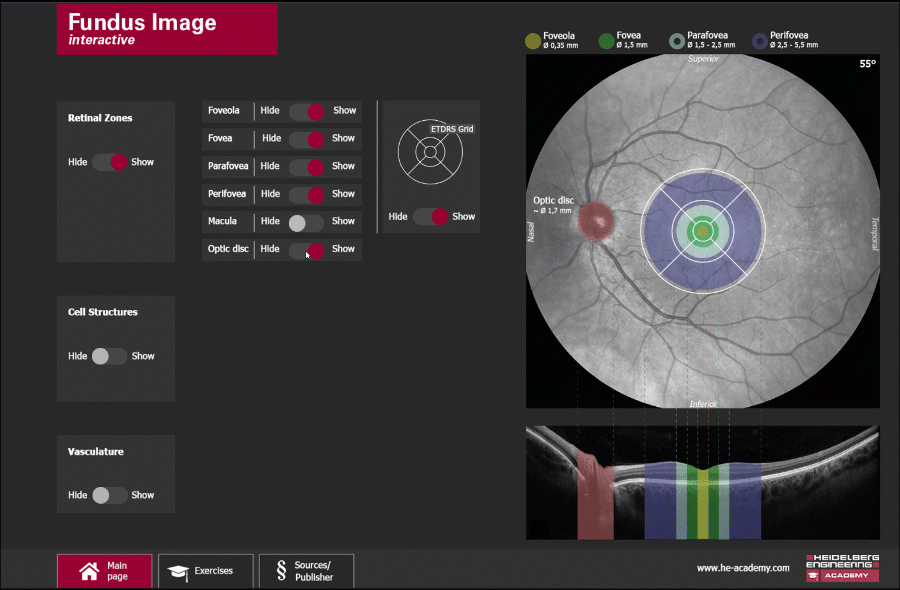The width and height of the screenshot is (900, 590).
Task: Switch off the ETDRS Grid toggle
Action: 430,217
